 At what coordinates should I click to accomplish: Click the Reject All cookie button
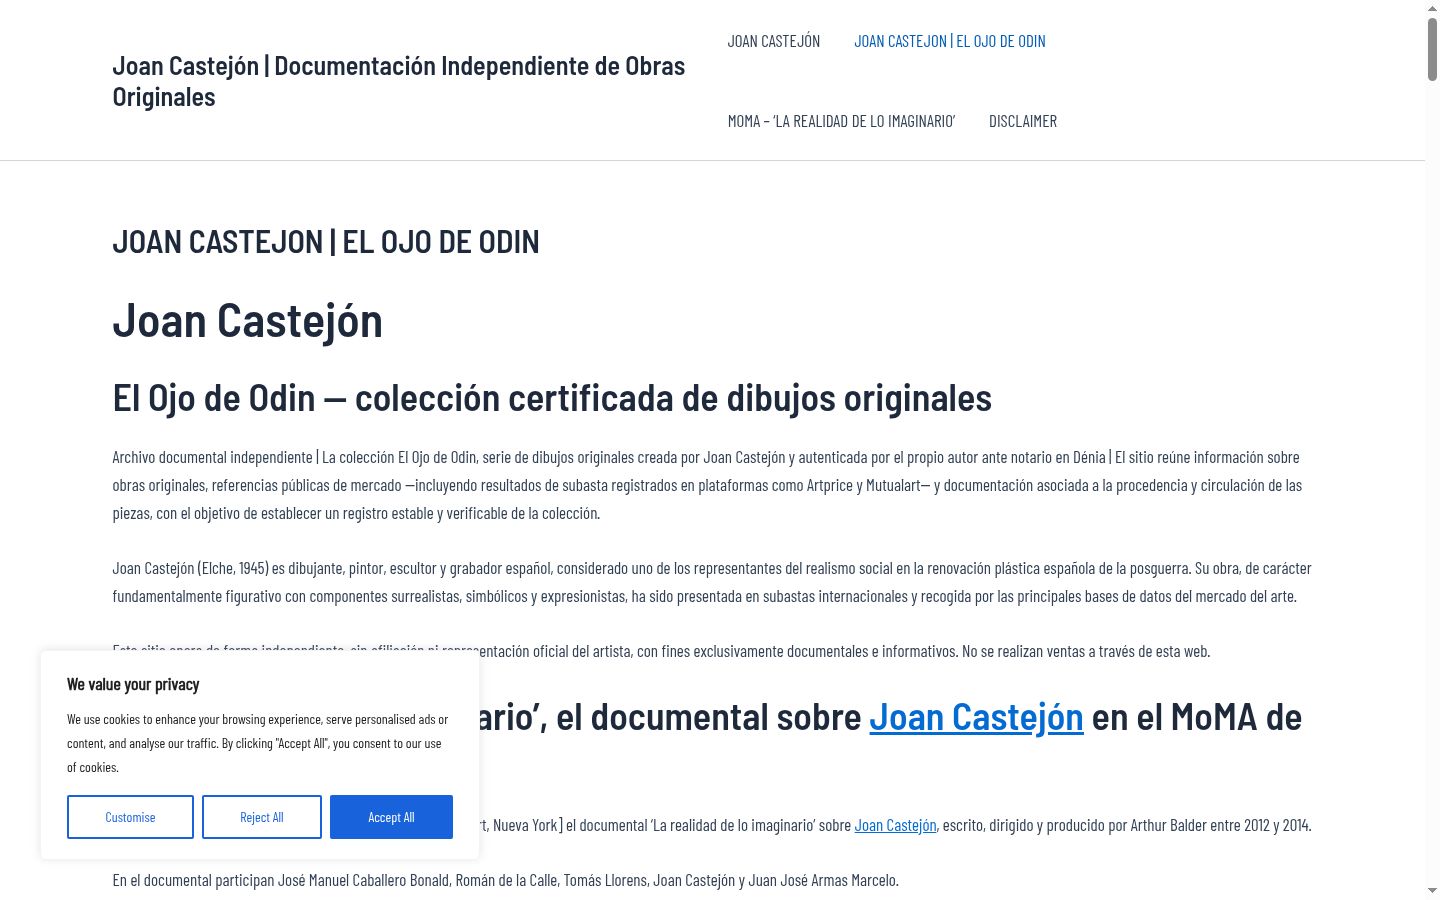(262, 817)
